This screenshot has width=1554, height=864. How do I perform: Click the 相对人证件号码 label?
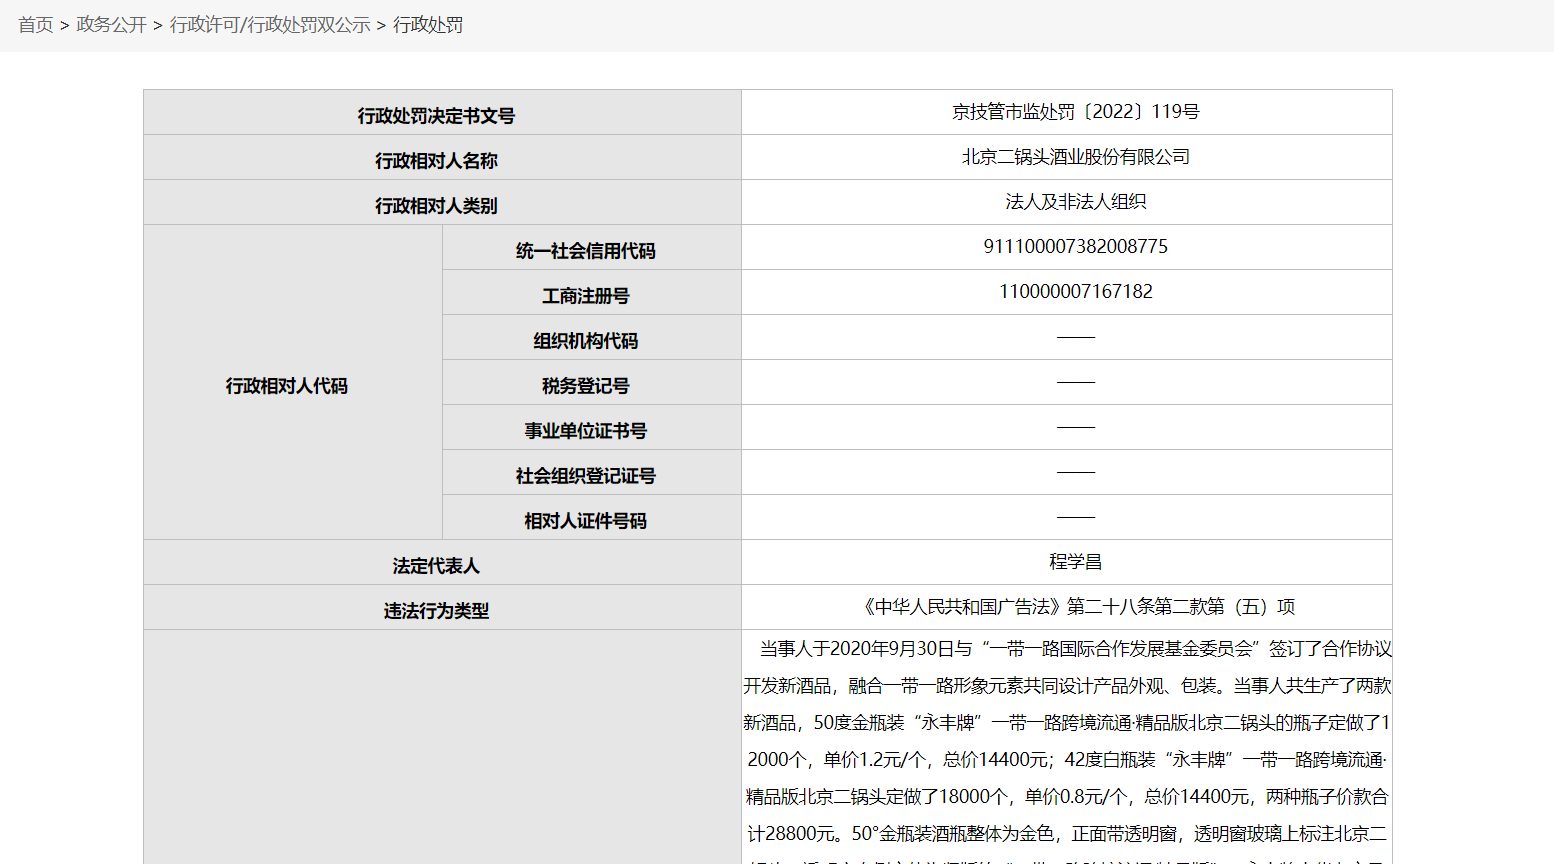coord(586,521)
